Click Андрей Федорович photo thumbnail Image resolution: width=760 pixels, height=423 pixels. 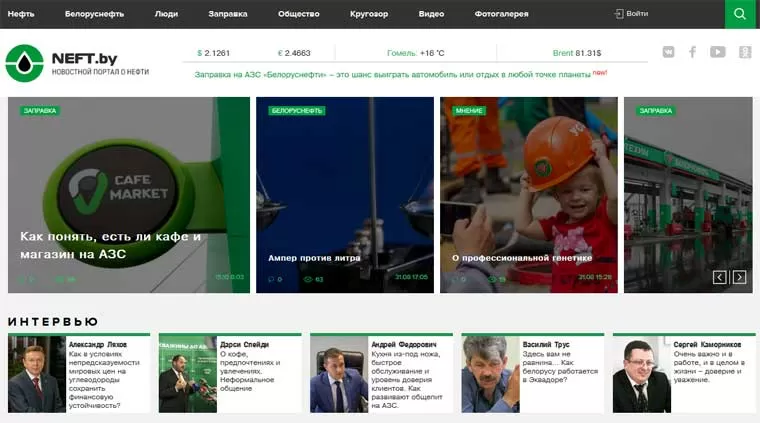339,374
